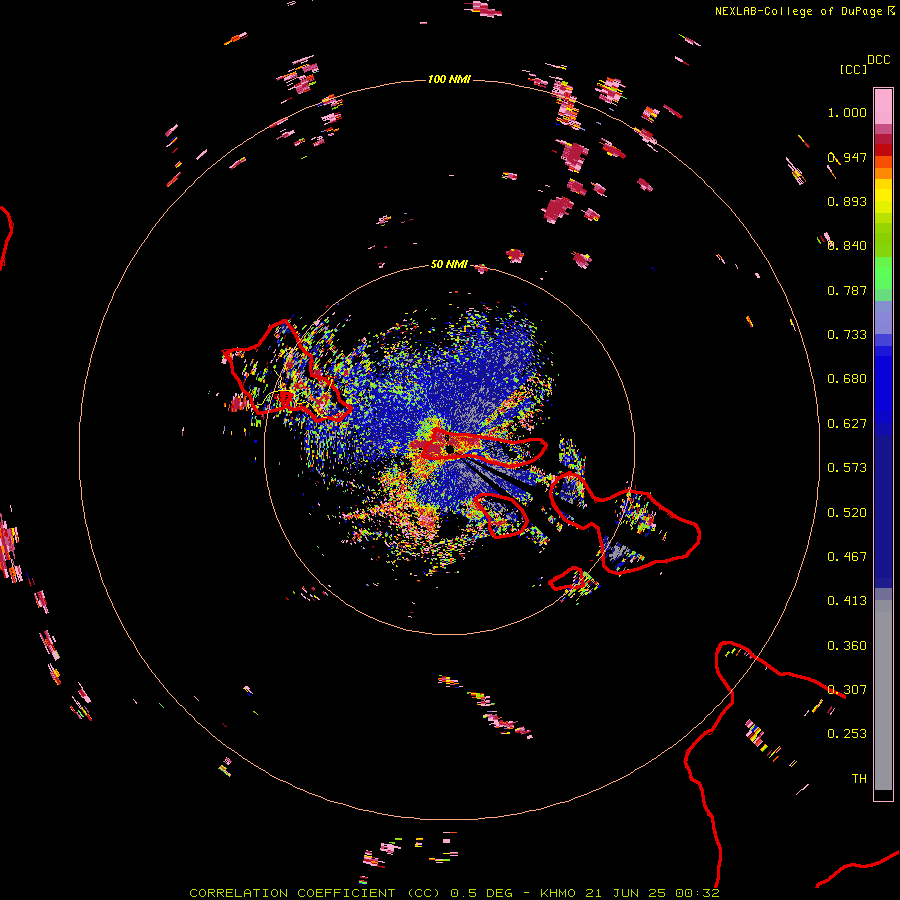Viewport: 900px width, 900px height.
Task: Click the TH threshold label
Action: (x=859, y=779)
